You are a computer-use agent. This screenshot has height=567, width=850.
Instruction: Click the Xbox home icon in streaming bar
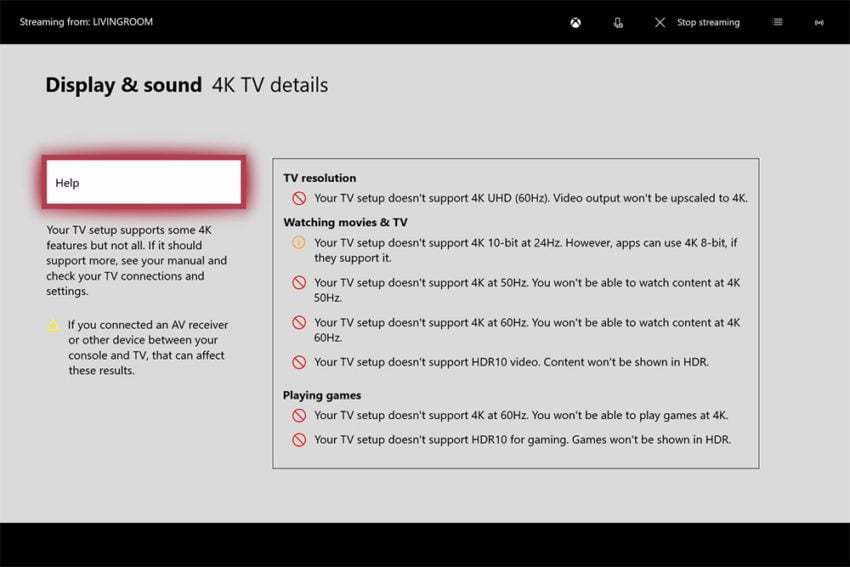click(576, 22)
